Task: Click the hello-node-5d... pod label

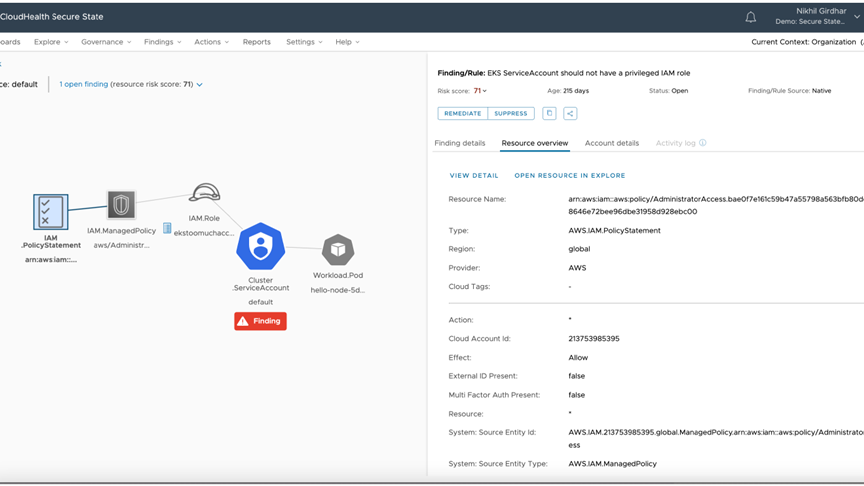Action: 338,290
